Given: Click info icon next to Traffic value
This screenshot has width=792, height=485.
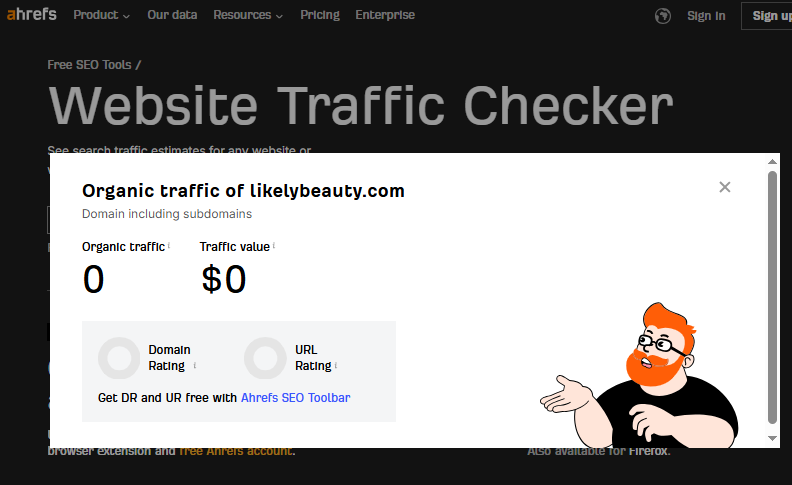Looking at the screenshot, I should click(x=274, y=246).
